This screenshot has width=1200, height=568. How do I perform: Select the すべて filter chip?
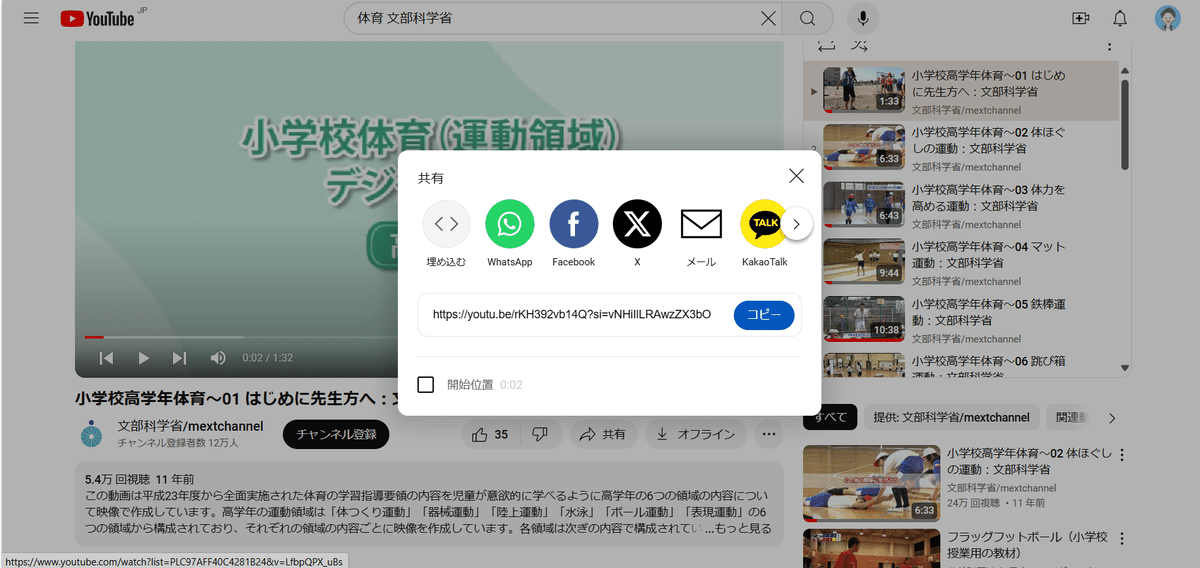pyautogui.click(x=831, y=417)
